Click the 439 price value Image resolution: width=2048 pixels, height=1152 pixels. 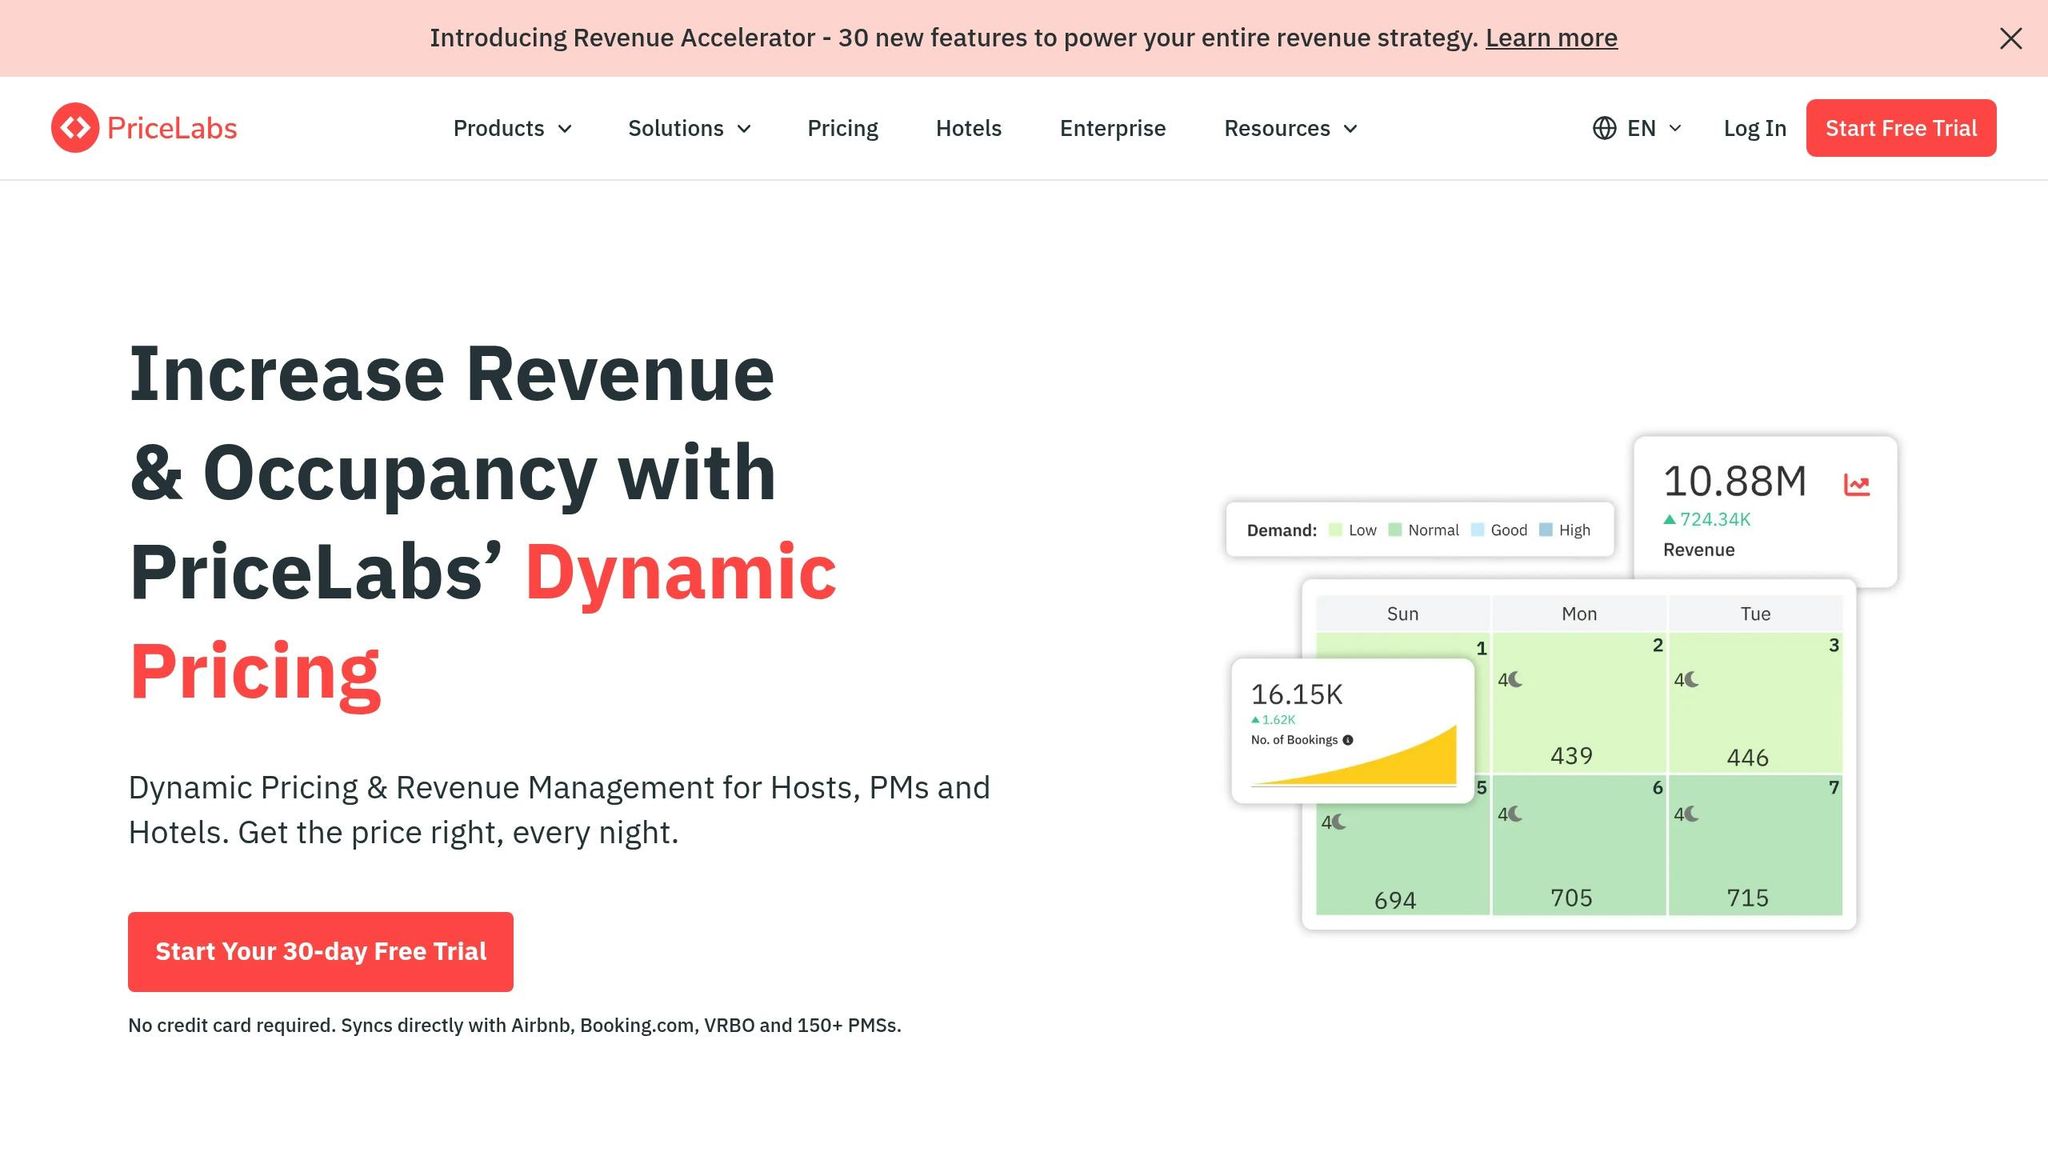(1572, 756)
